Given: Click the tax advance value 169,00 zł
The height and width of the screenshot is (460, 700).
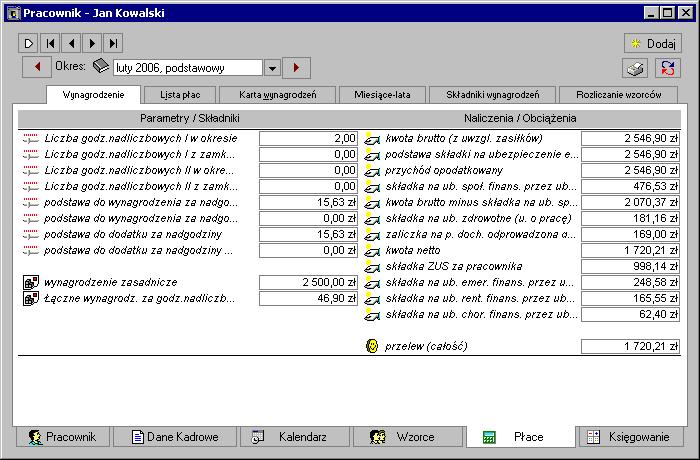Looking at the screenshot, I should point(630,234).
